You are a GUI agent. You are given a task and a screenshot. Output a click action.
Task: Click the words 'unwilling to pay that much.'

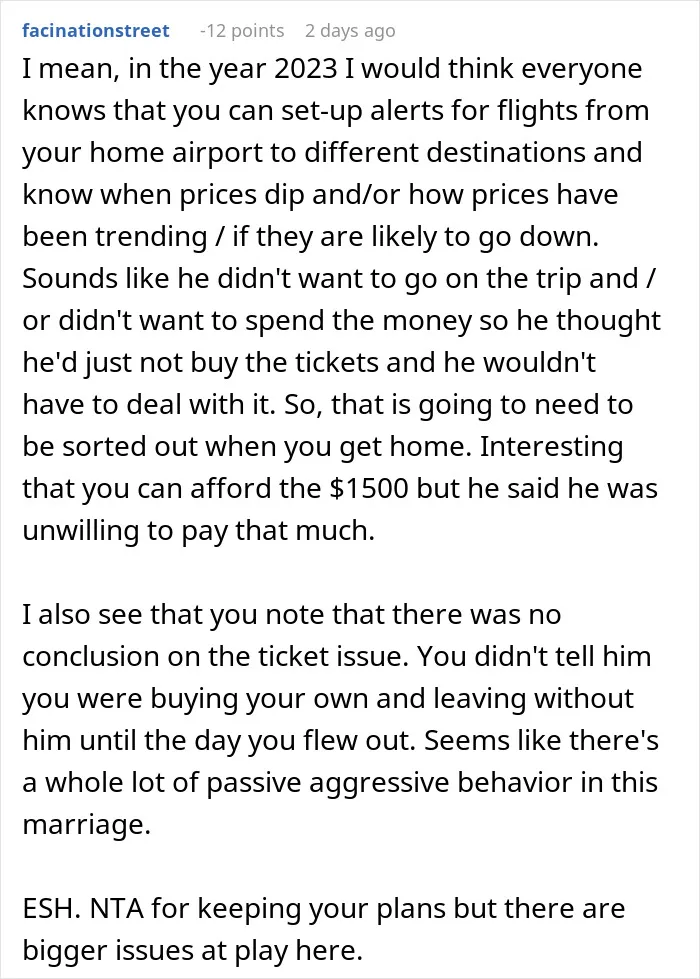click(199, 531)
